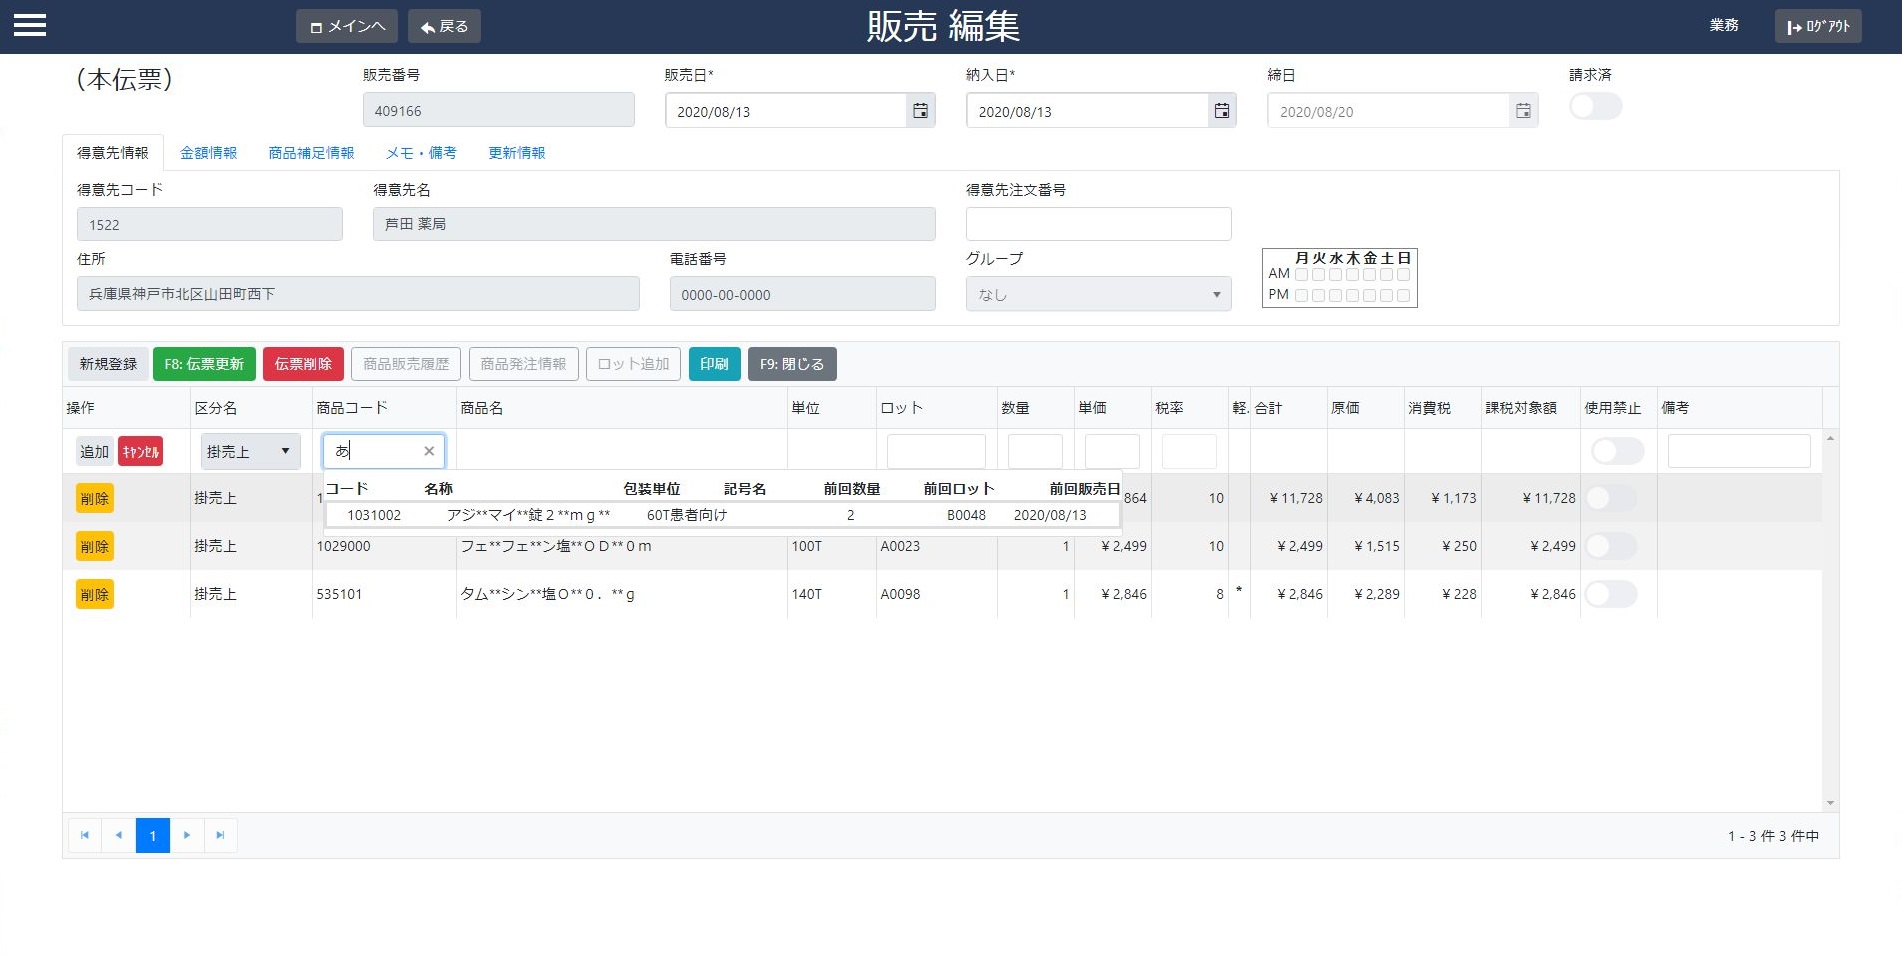The image size is (1902, 956).
Task: Open calendar picker for 販売日
Action: click(x=920, y=111)
